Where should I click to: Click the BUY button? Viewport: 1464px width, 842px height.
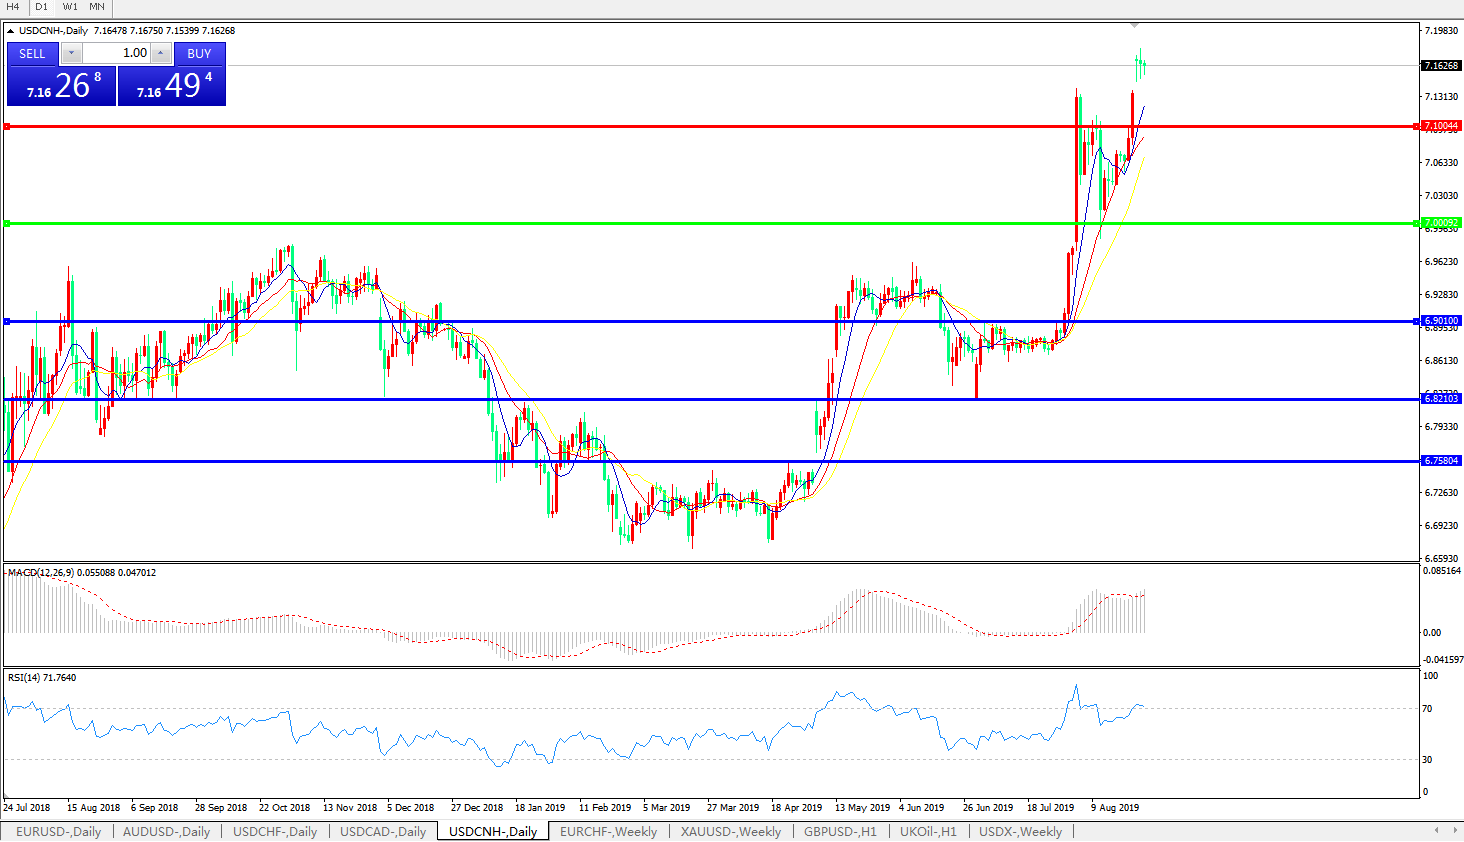[x=199, y=54]
